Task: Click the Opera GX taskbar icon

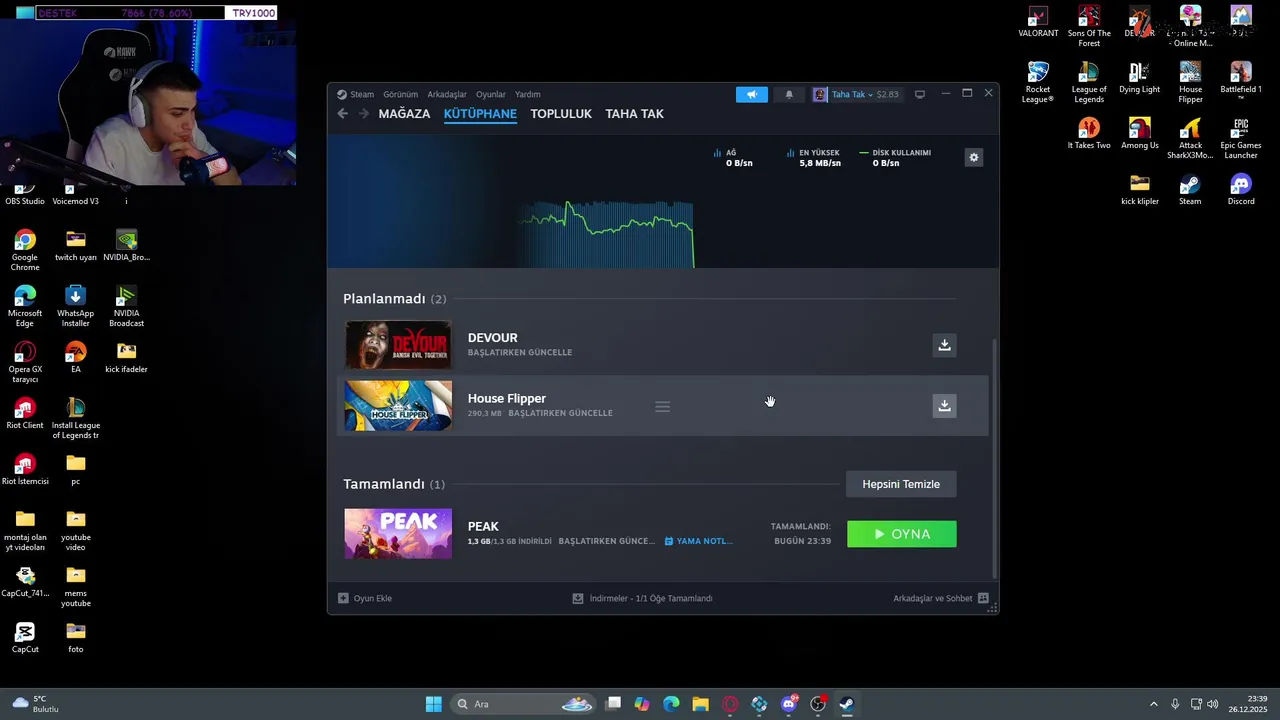Action: pyautogui.click(x=730, y=704)
